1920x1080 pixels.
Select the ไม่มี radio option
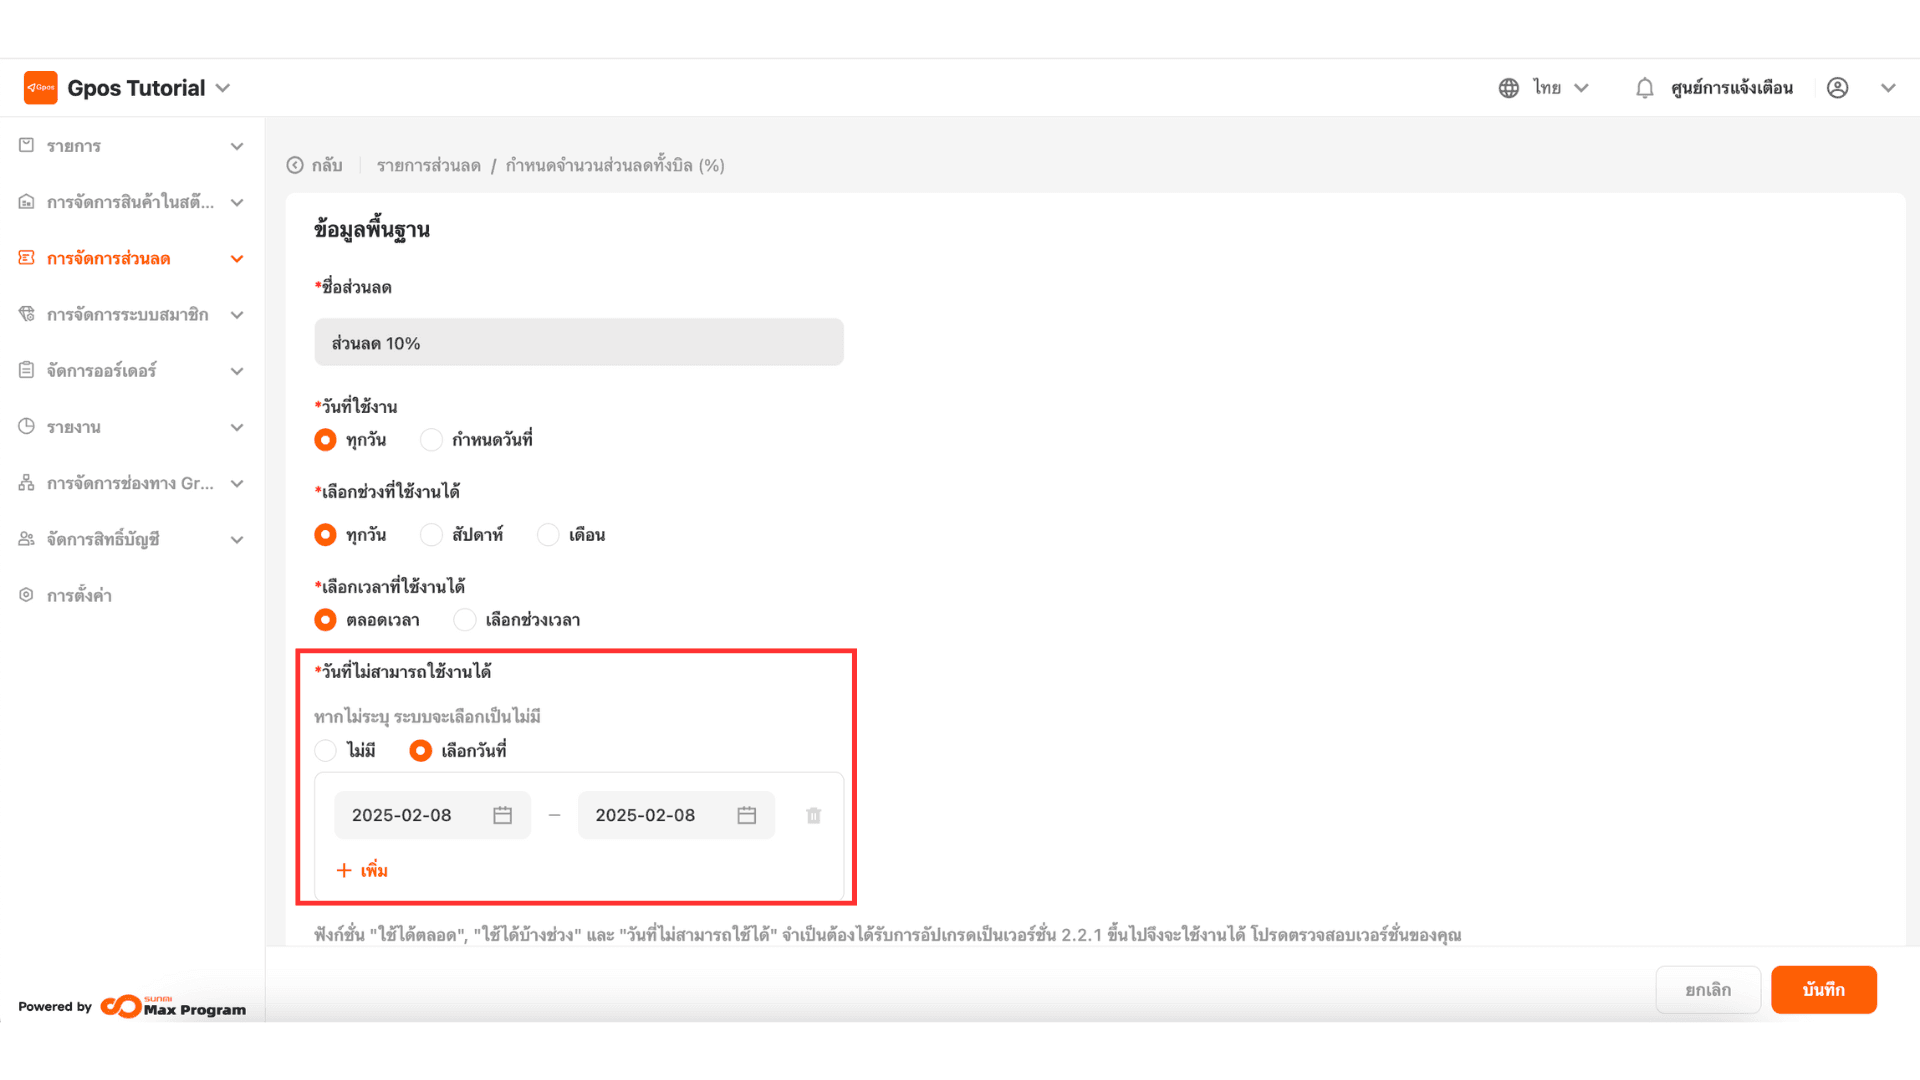tap(325, 751)
